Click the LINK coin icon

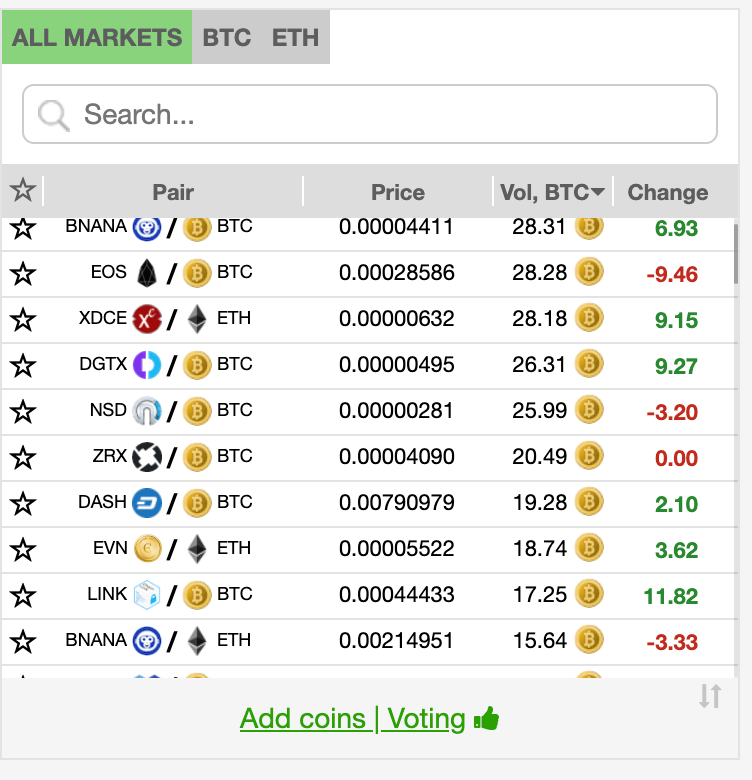coord(147,595)
